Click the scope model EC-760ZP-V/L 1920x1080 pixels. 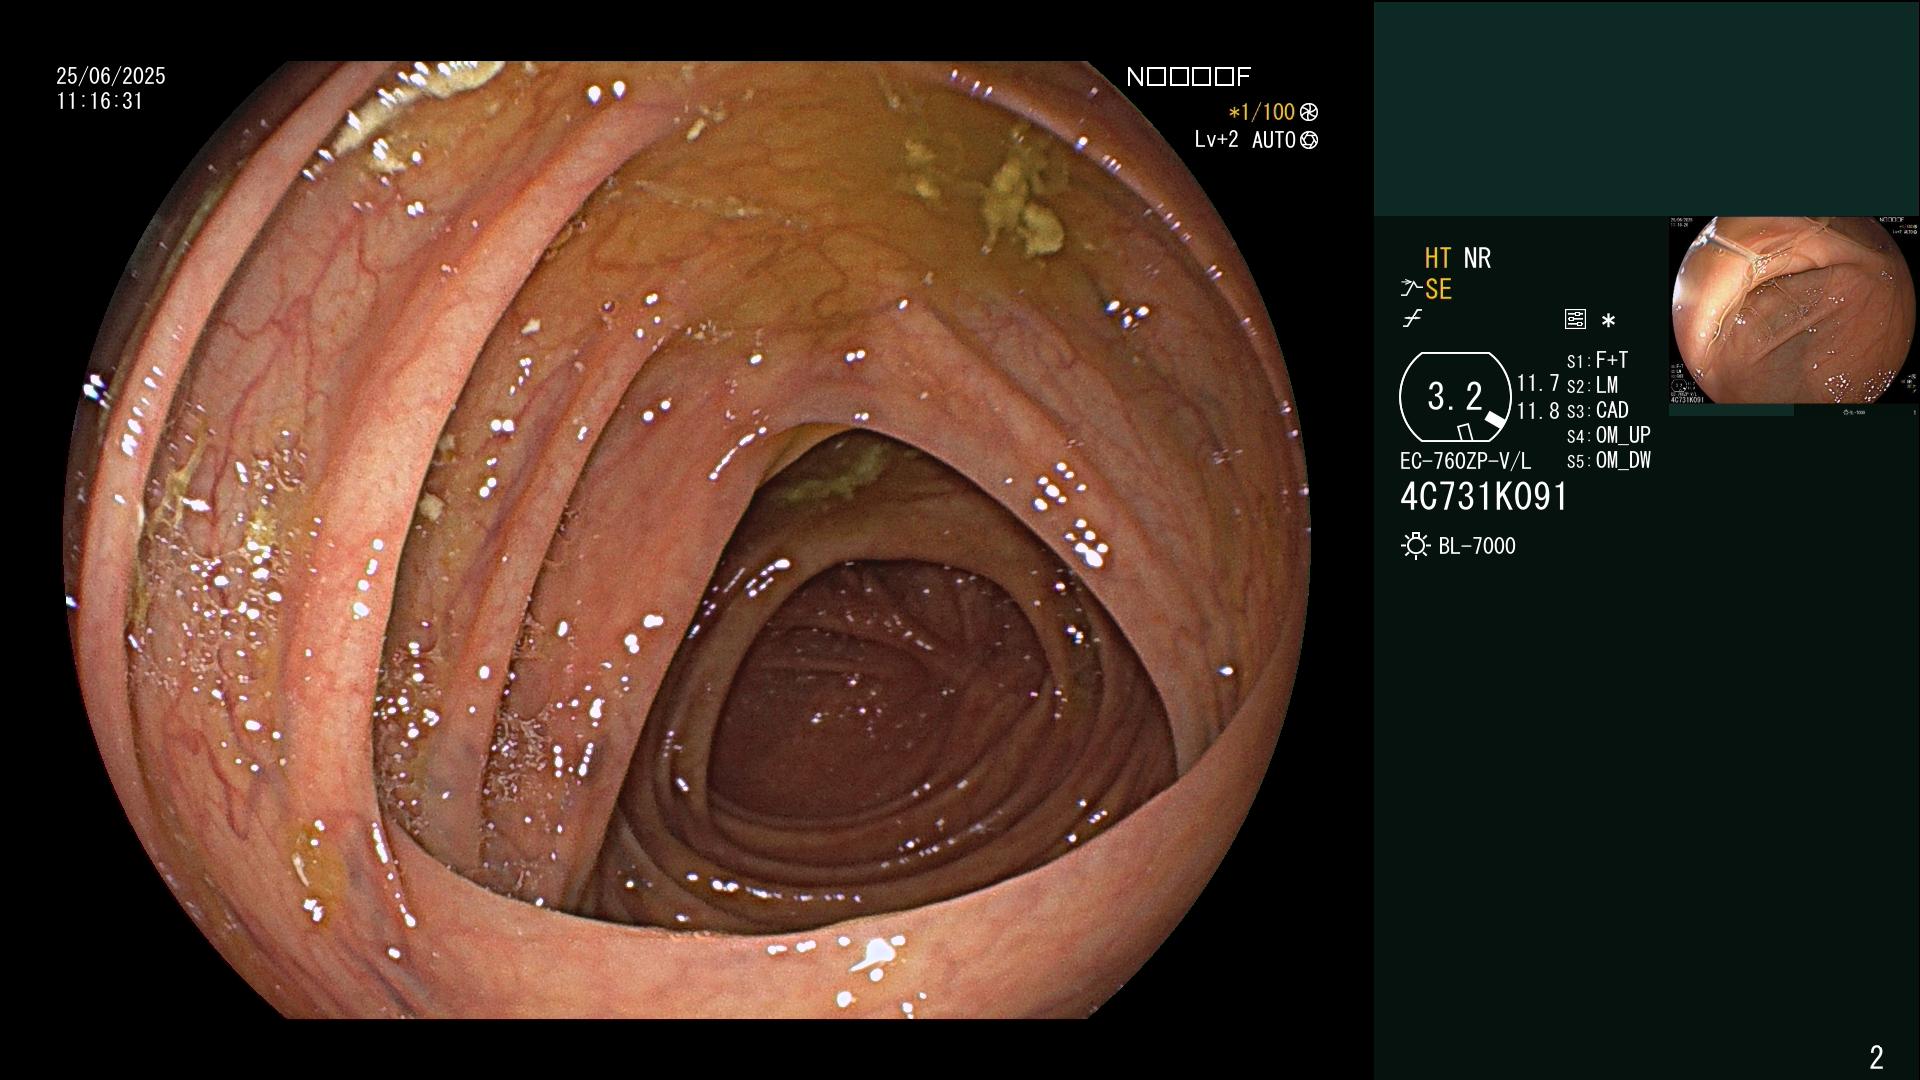click(x=1465, y=461)
